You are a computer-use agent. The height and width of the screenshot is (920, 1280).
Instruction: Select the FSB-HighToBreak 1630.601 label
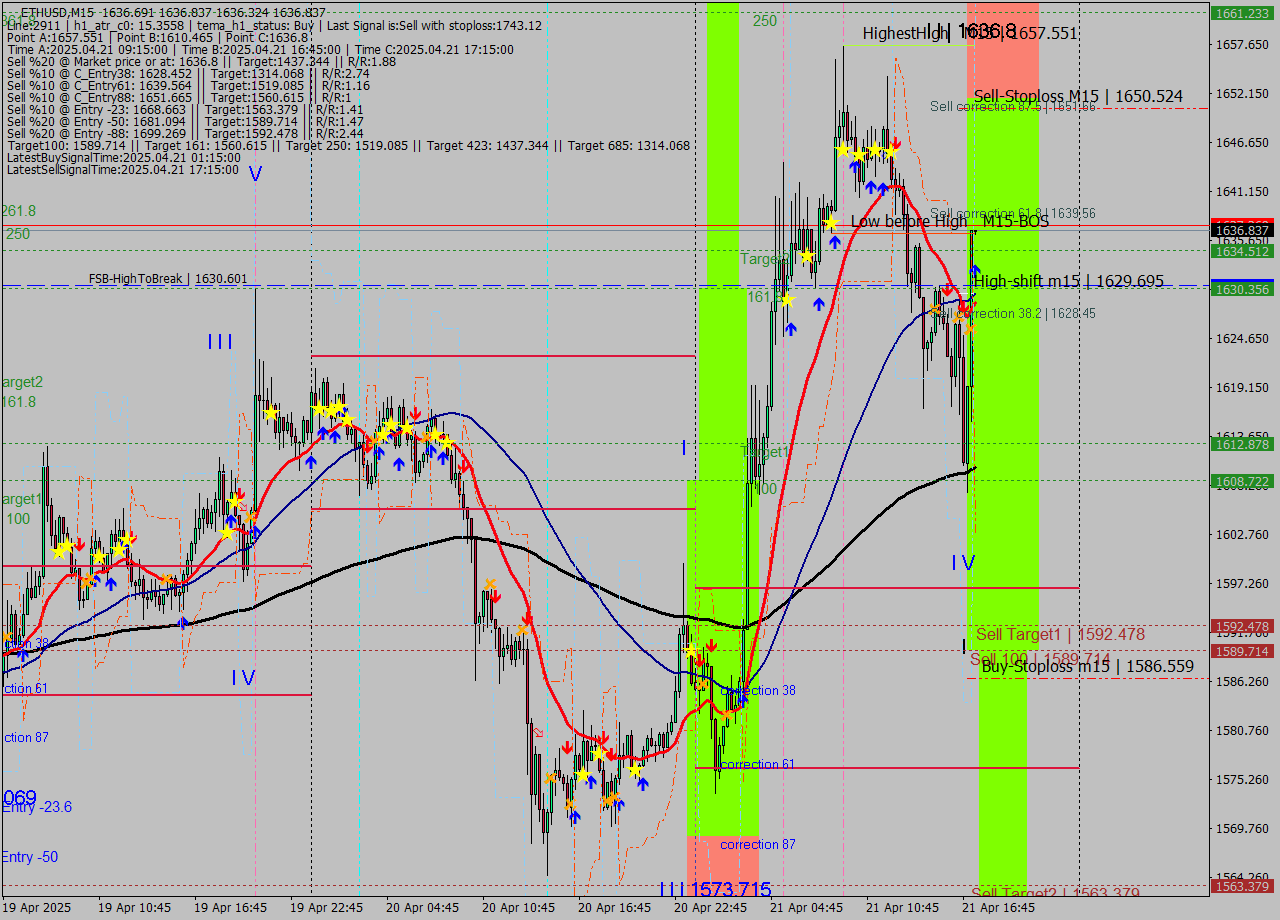click(167, 278)
